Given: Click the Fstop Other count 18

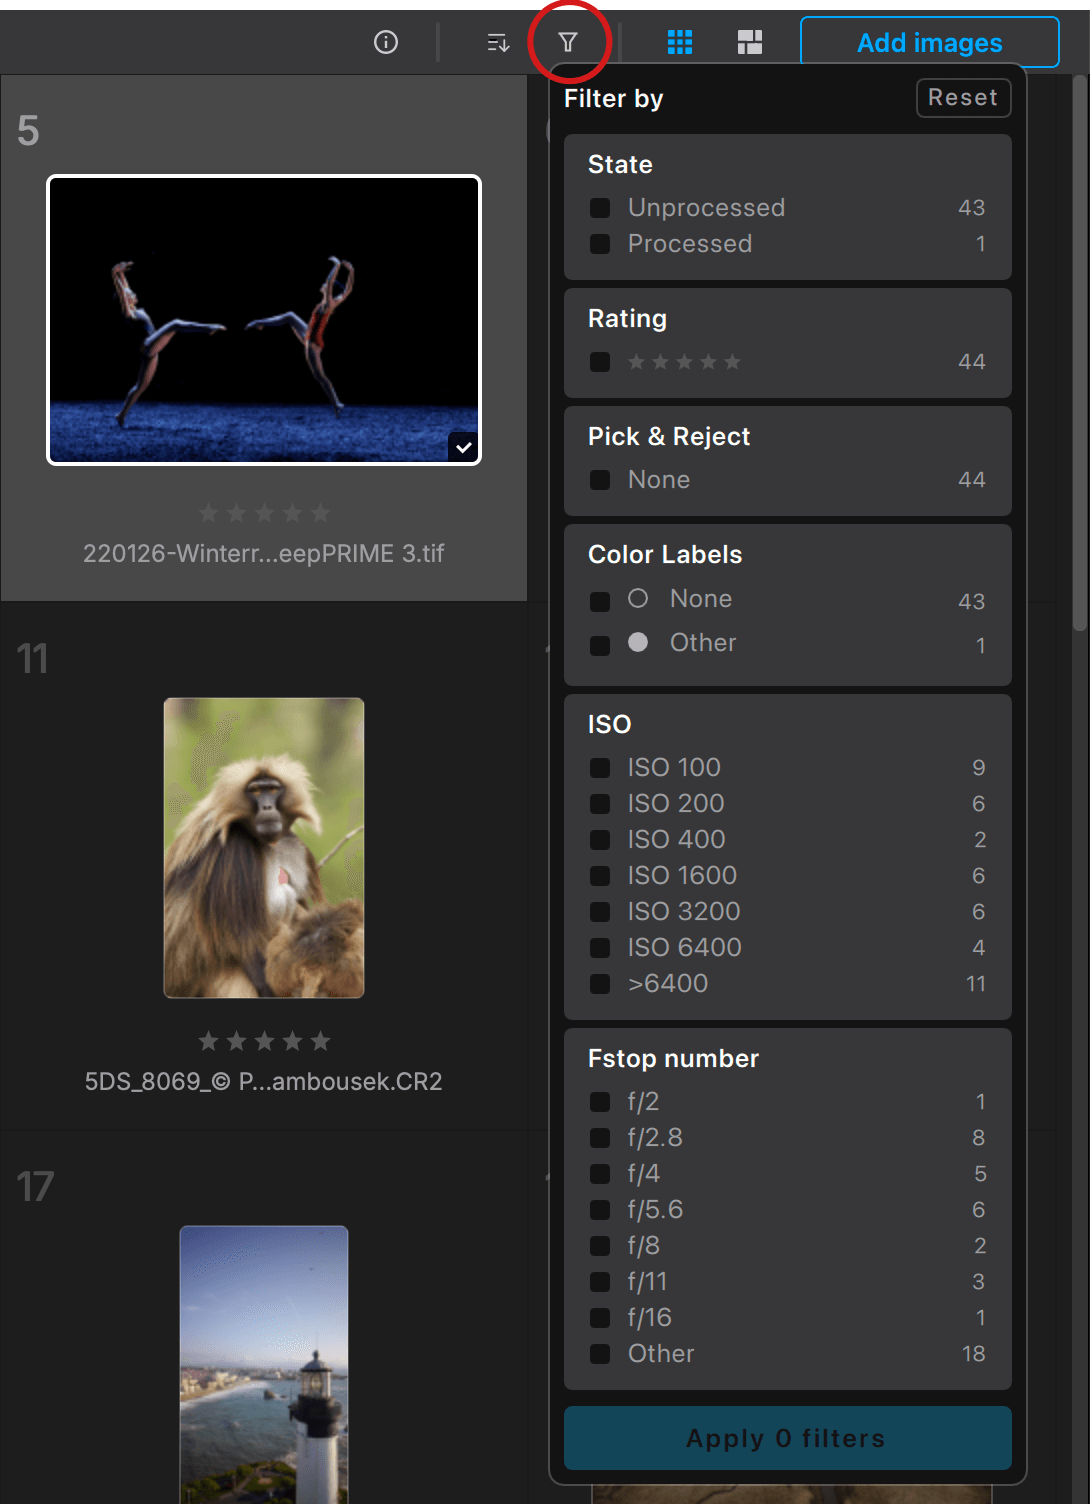Looking at the screenshot, I should 974,1354.
